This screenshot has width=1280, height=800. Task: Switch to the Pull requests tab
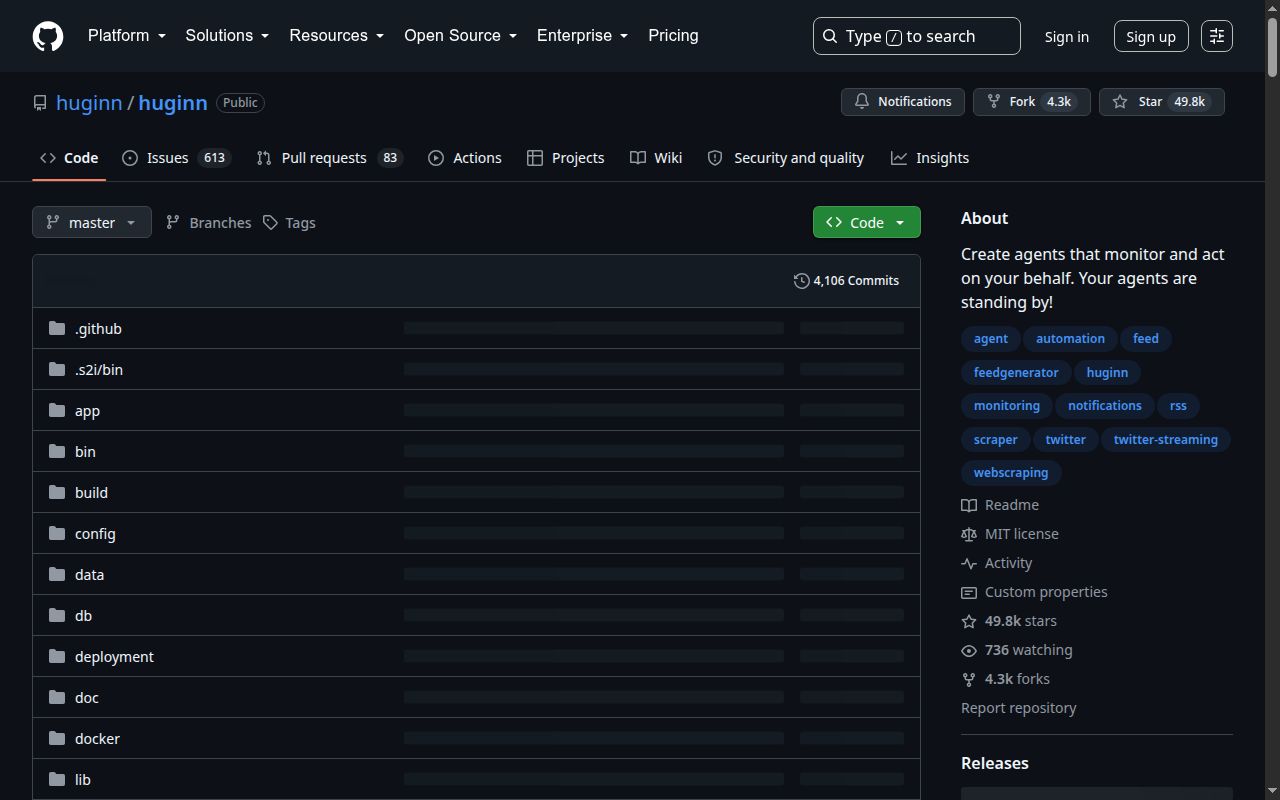click(x=329, y=158)
